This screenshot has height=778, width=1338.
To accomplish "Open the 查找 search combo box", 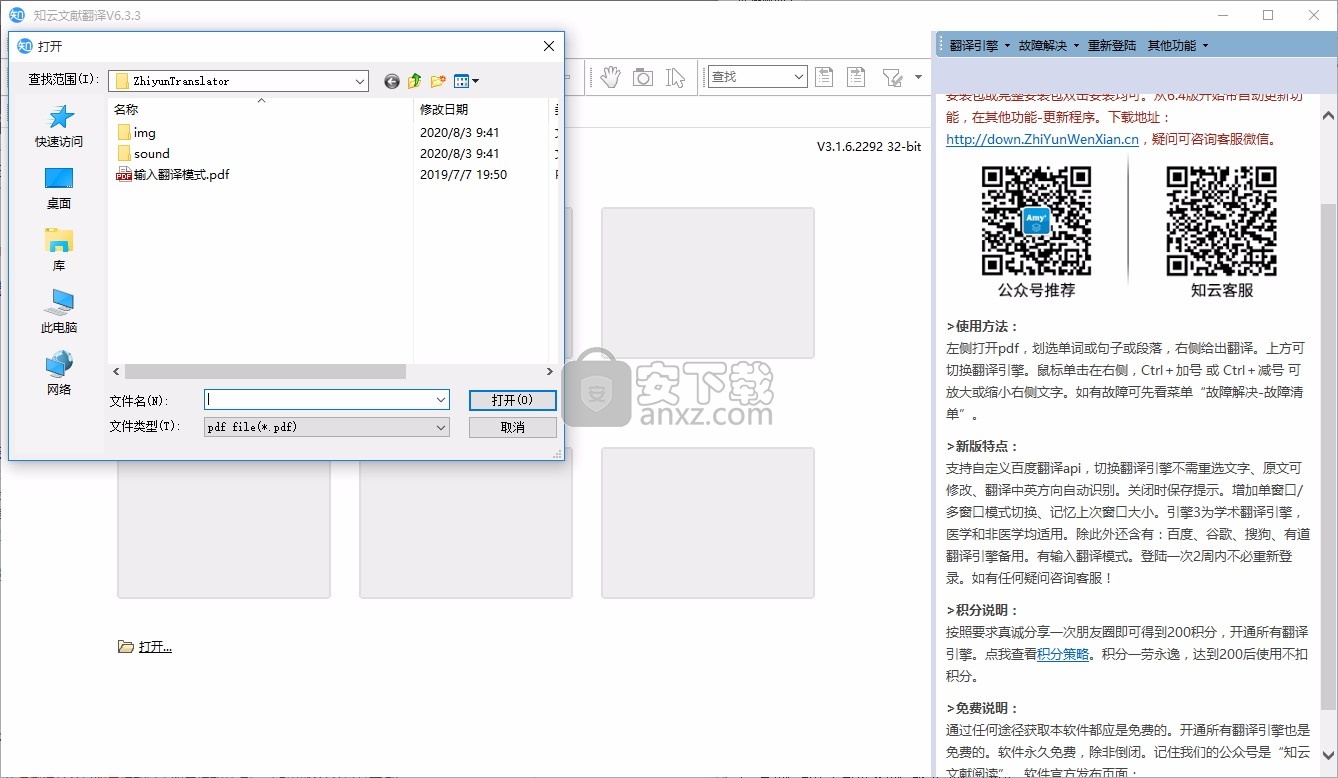I will click(758, 76).
